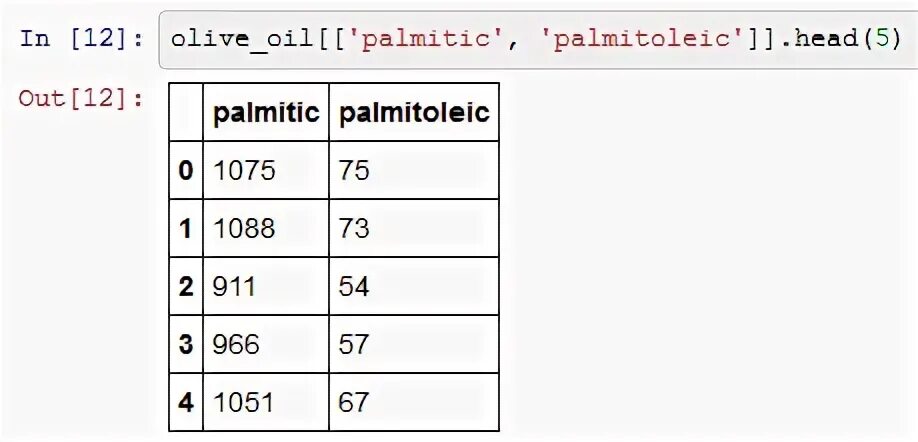Select row index 3

(x=186, y=345)
